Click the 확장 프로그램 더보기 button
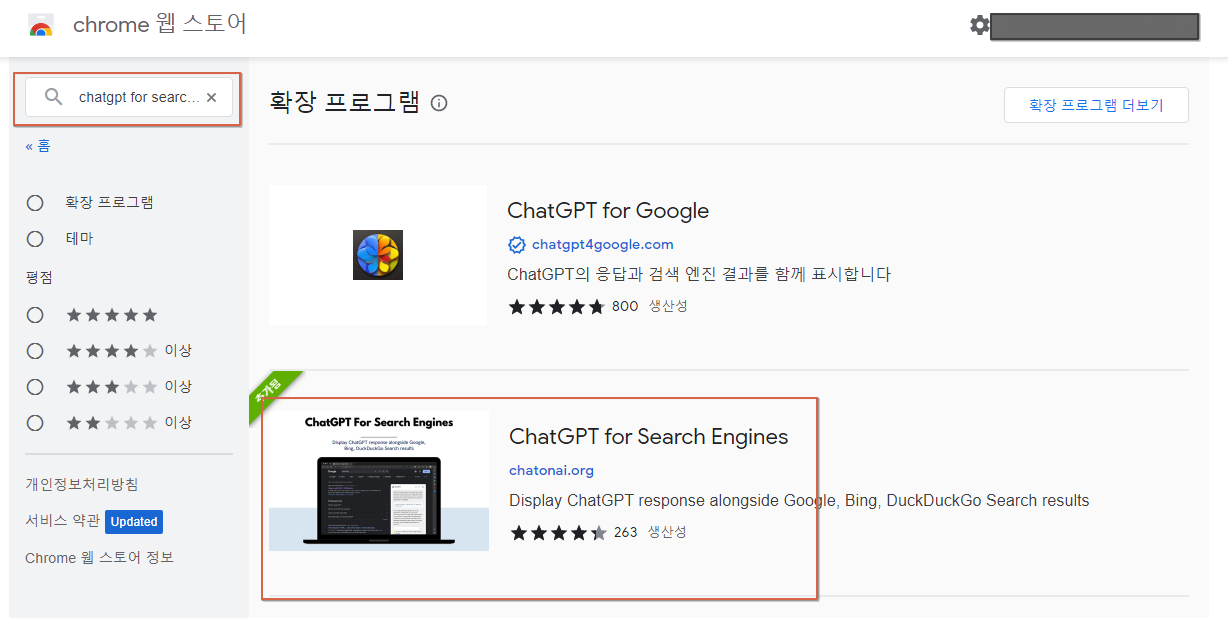Screen dimensions: 1228x618 click(x=1096, y=105)
